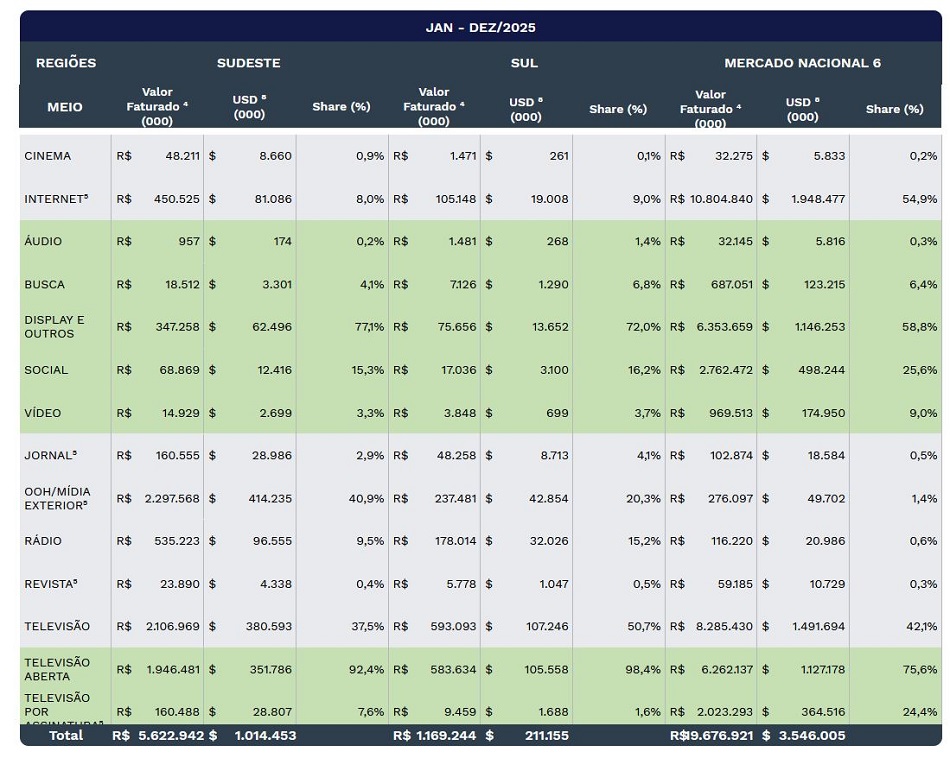Select the OOH/MÍDIA EXTERIOR row label

point(56,498)
